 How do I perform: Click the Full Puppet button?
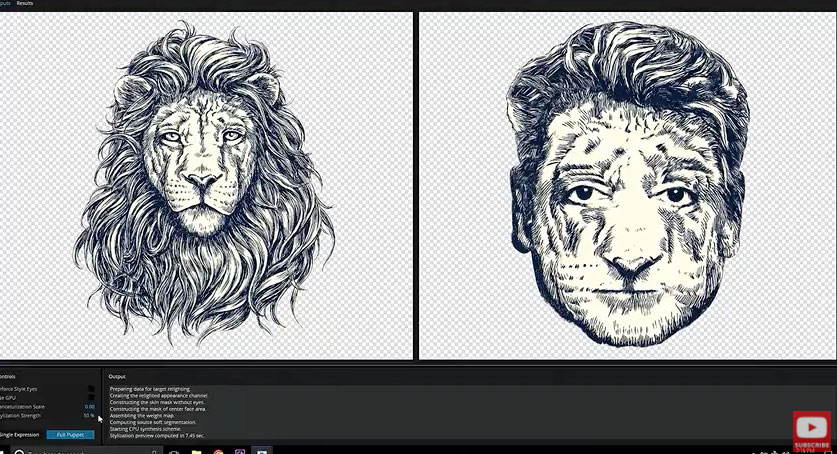click(70, 435)
